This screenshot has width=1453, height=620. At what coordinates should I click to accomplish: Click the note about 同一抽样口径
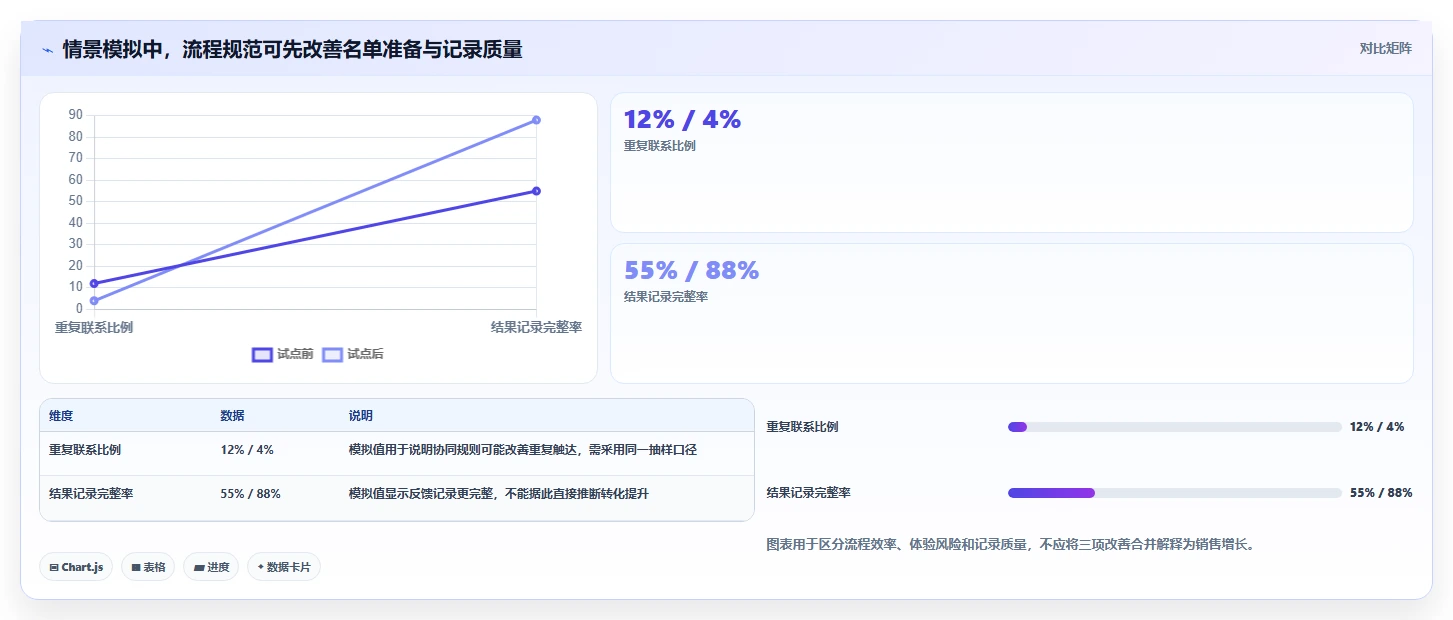coord(522,450)
